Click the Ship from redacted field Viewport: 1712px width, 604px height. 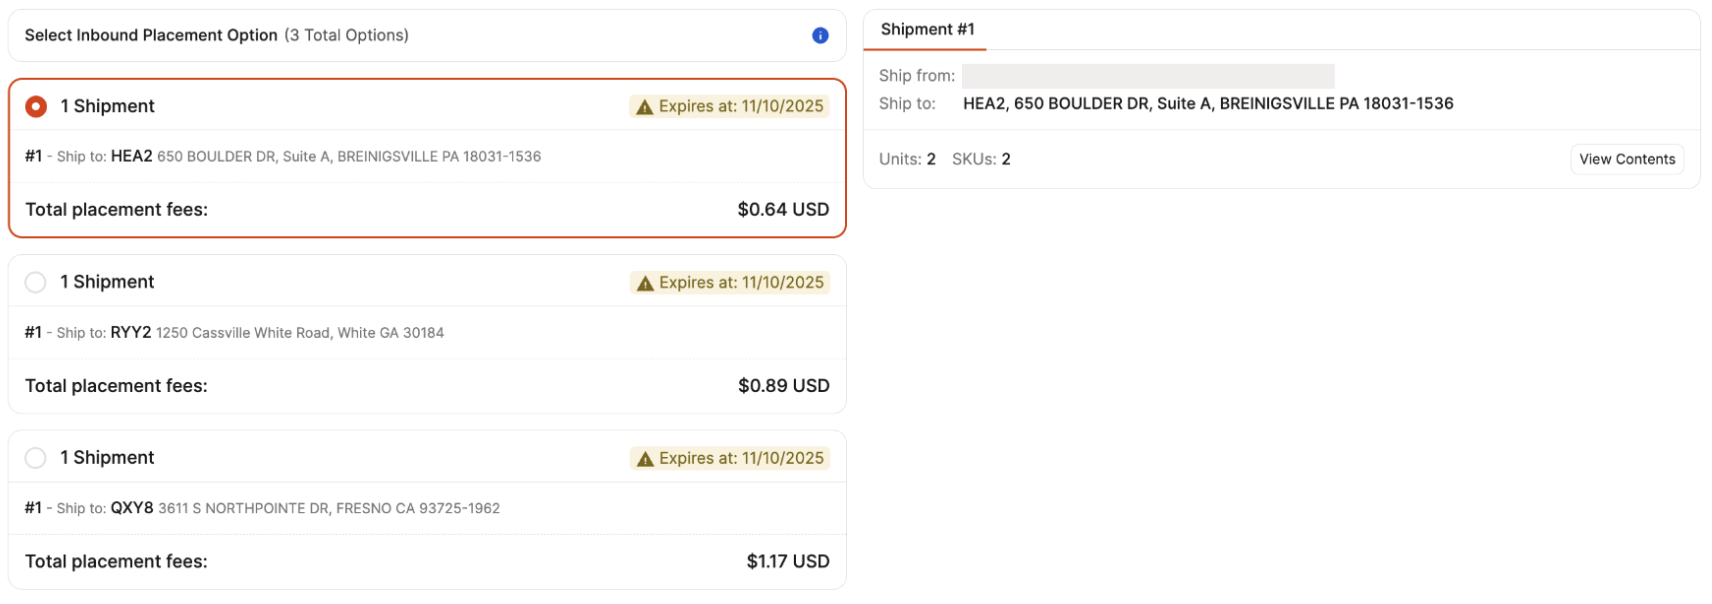pos(1147,76)
